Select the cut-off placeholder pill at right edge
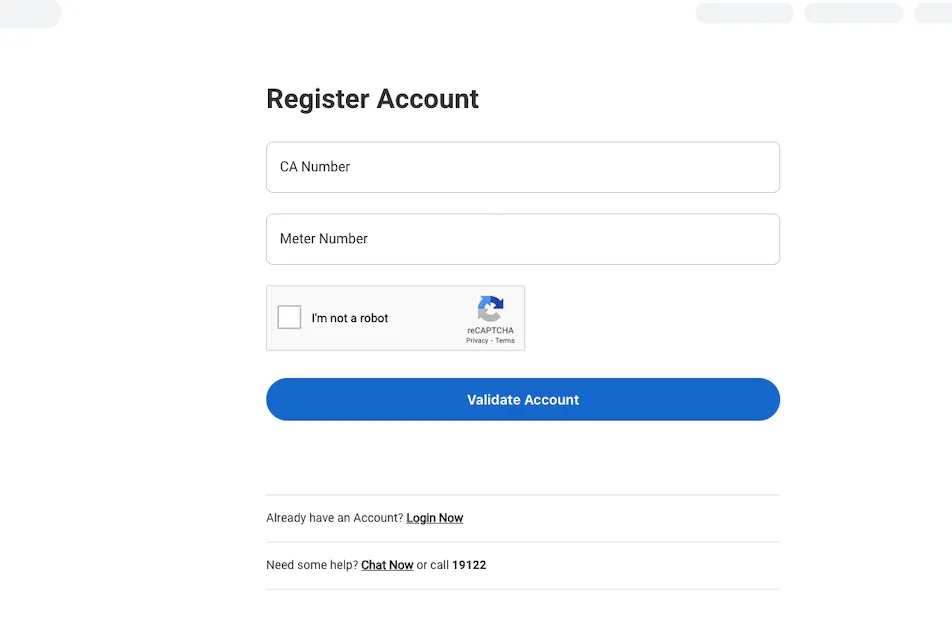Screen dimensions: 952x621 coord(934,13)
